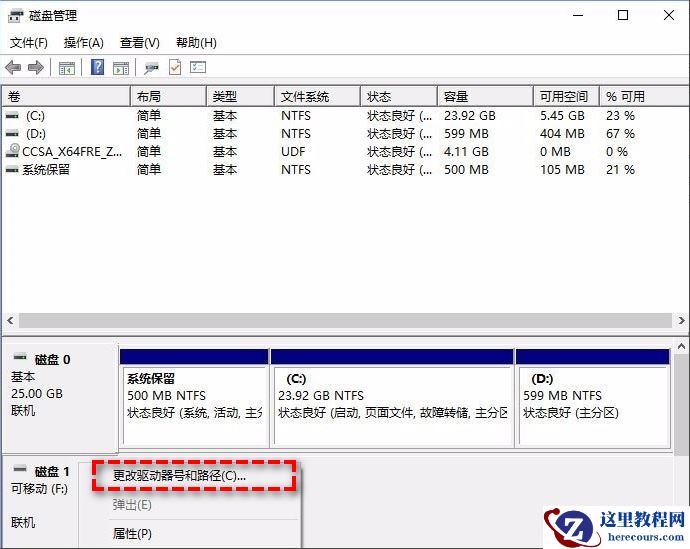Click the show/hide action pane icon

click(x=121, y=68)
